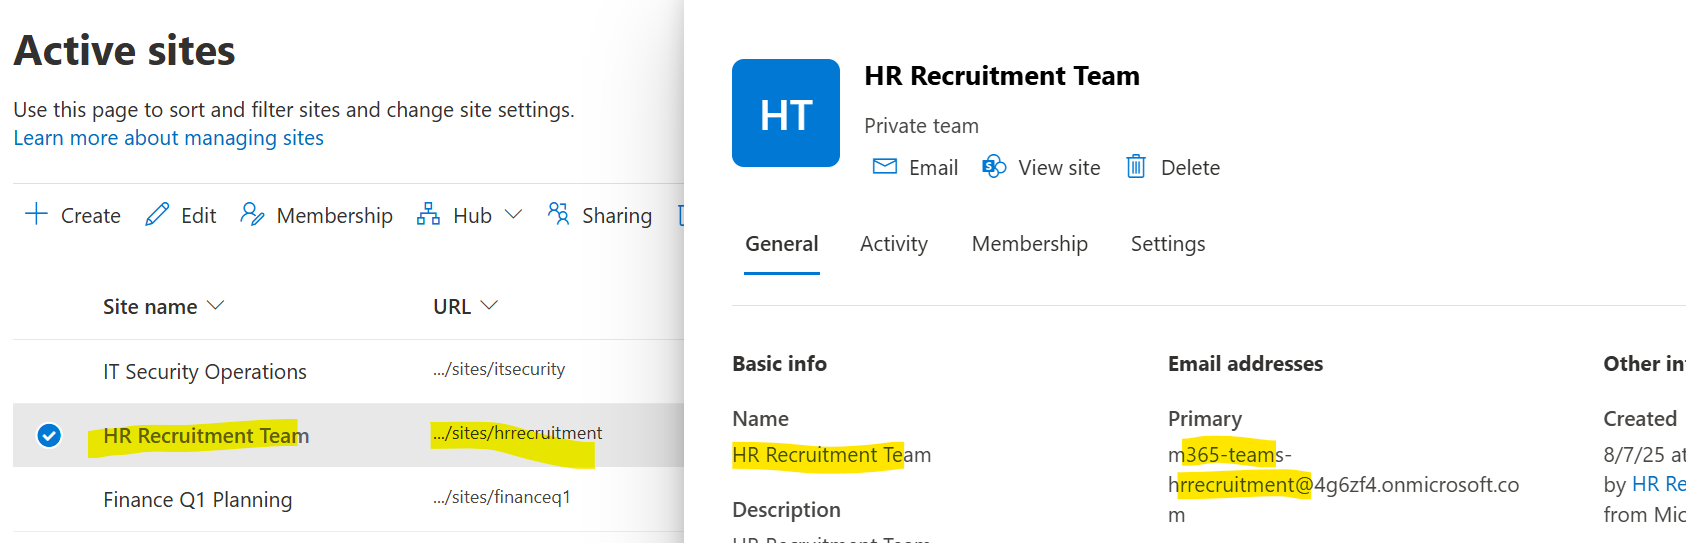This screenshot has width=1686, height=543.
Task: Select the General tab
Action: [x=781, y=244]
